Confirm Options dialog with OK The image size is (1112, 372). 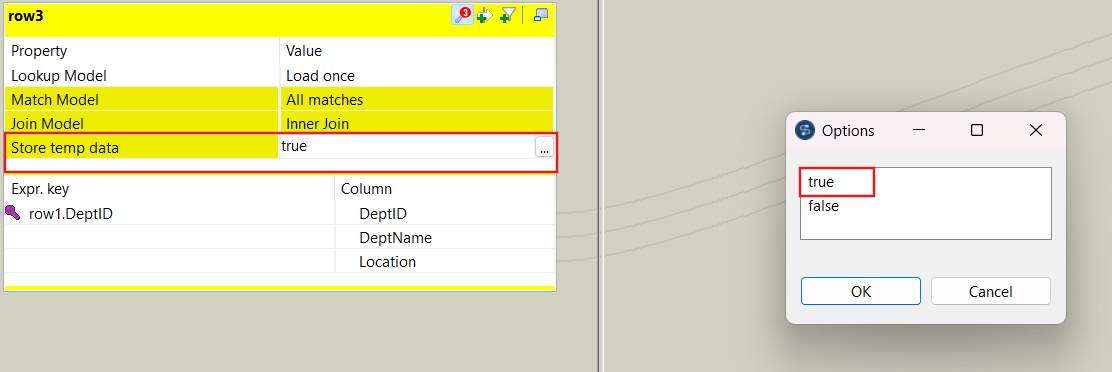(x=861, y=291)
